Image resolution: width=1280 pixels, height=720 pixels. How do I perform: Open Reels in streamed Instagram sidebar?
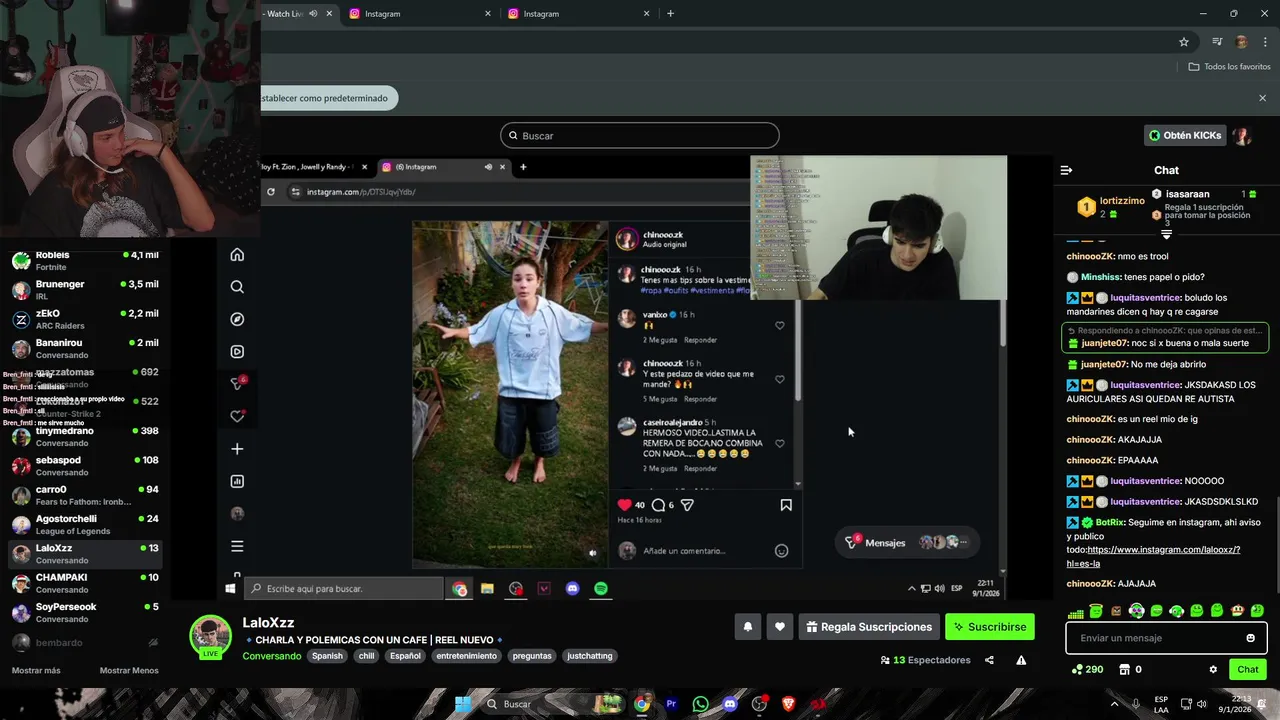point(237,352)
